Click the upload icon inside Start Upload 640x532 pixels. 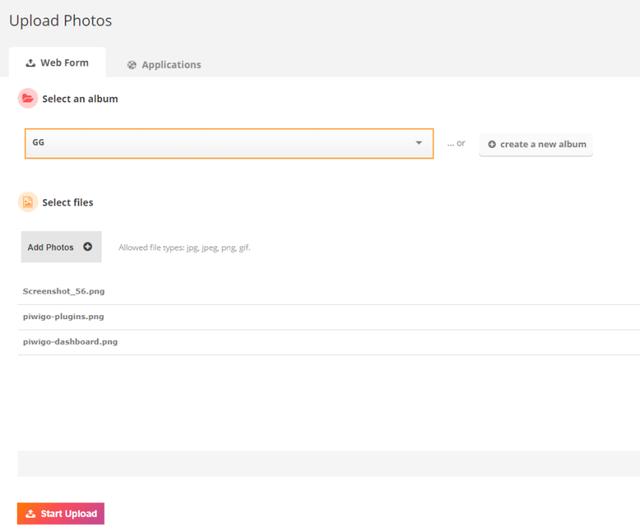31,513
